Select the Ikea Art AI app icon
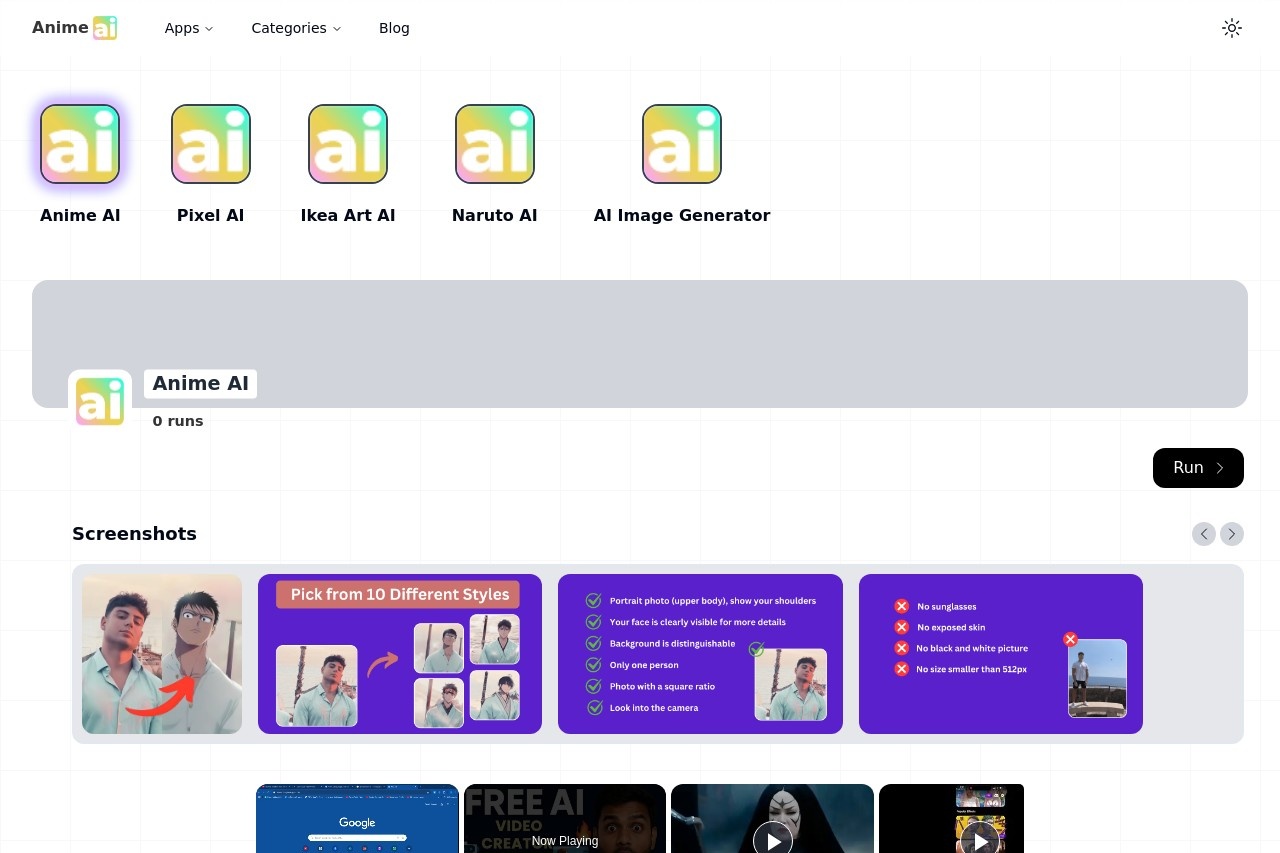This screenshot has height=853, width=1280. tap(348, 144)
